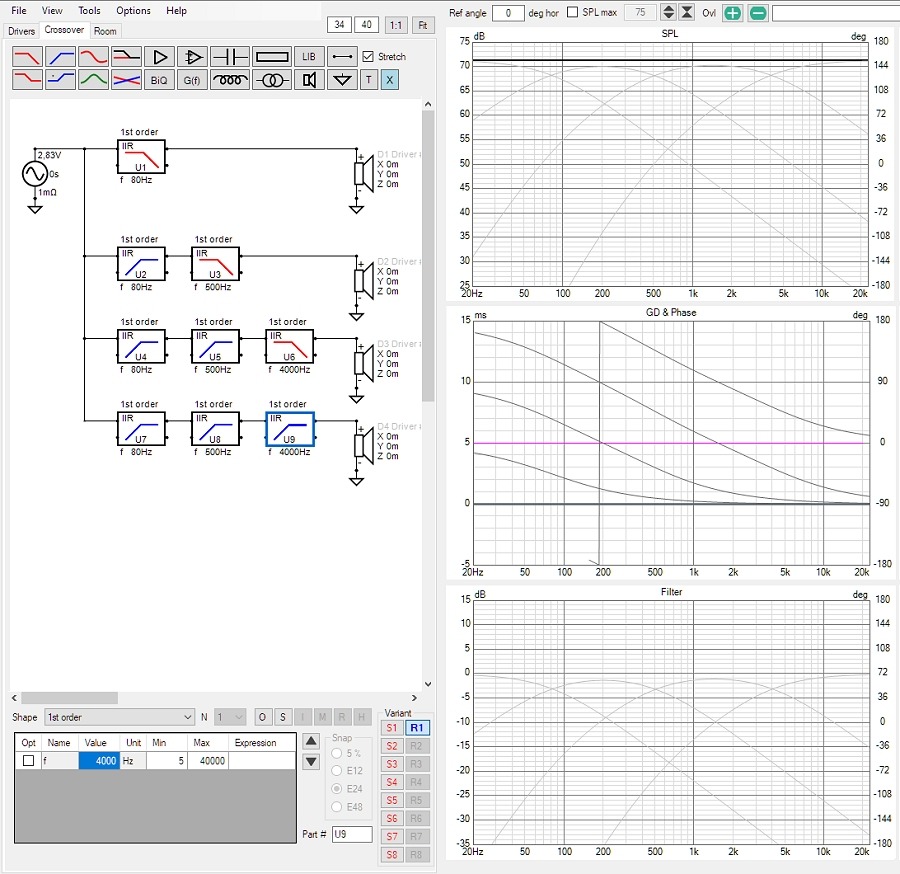
Task: Click the 40 grid size field
Action: tap(366, 25)
